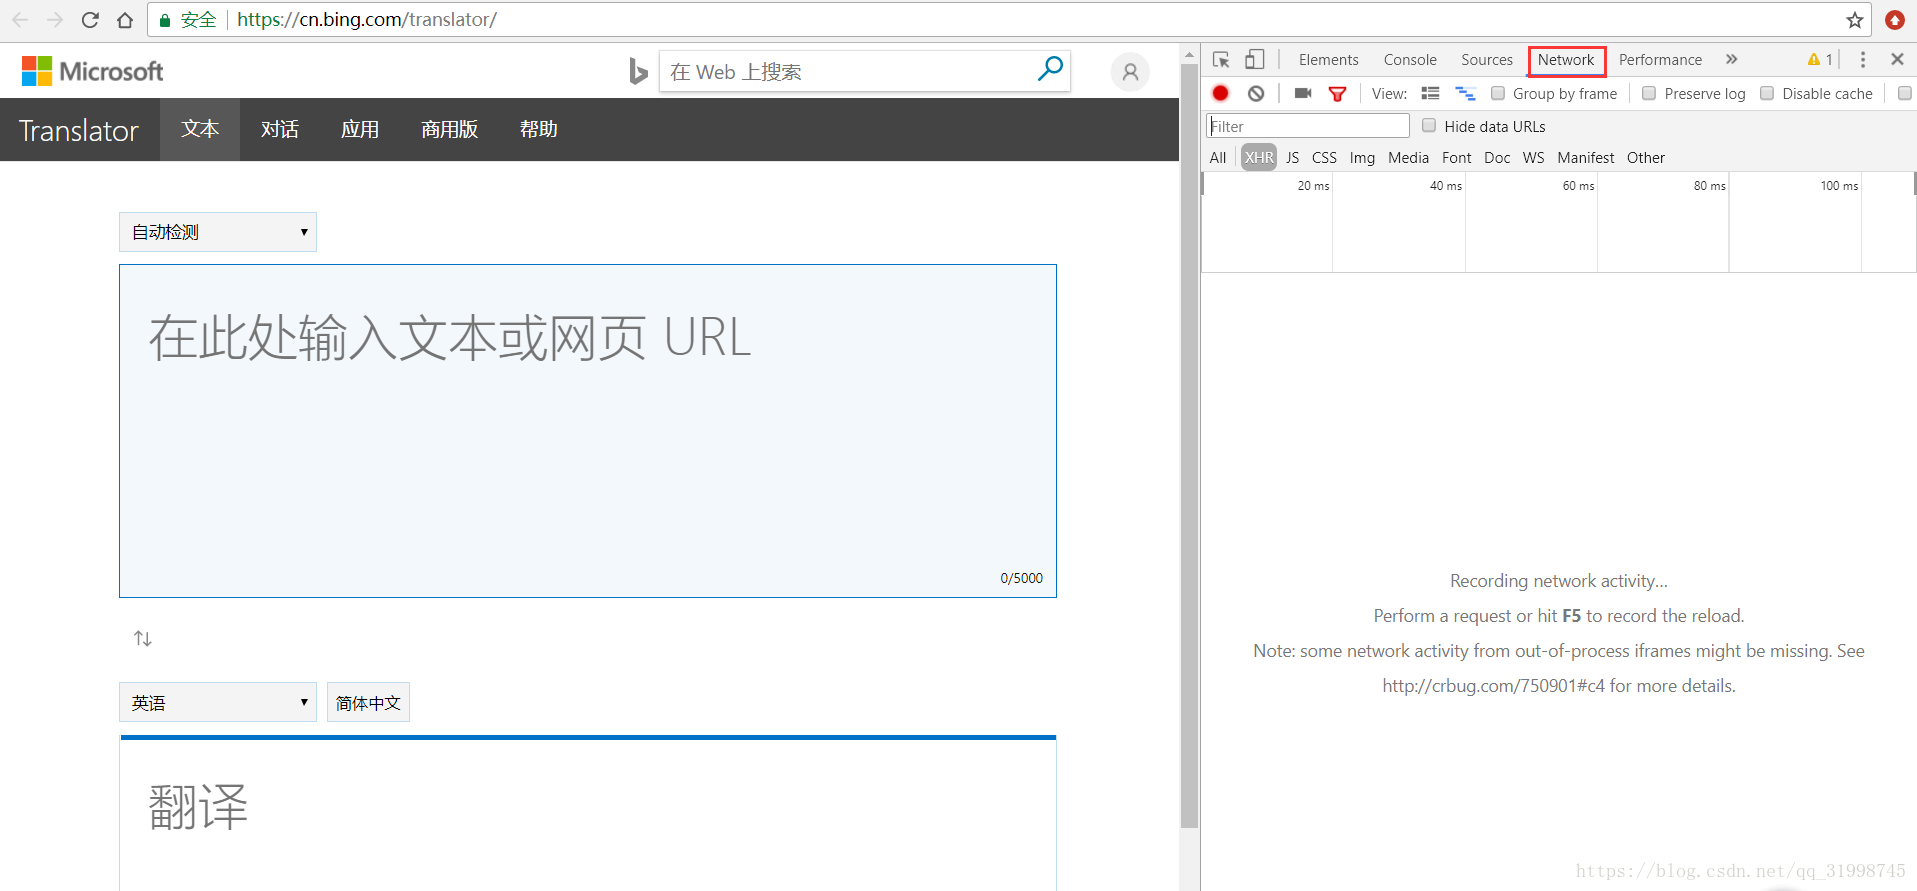Click the browser address bar URL
The image size is (1917, 891).
click(x=366, y=20)
